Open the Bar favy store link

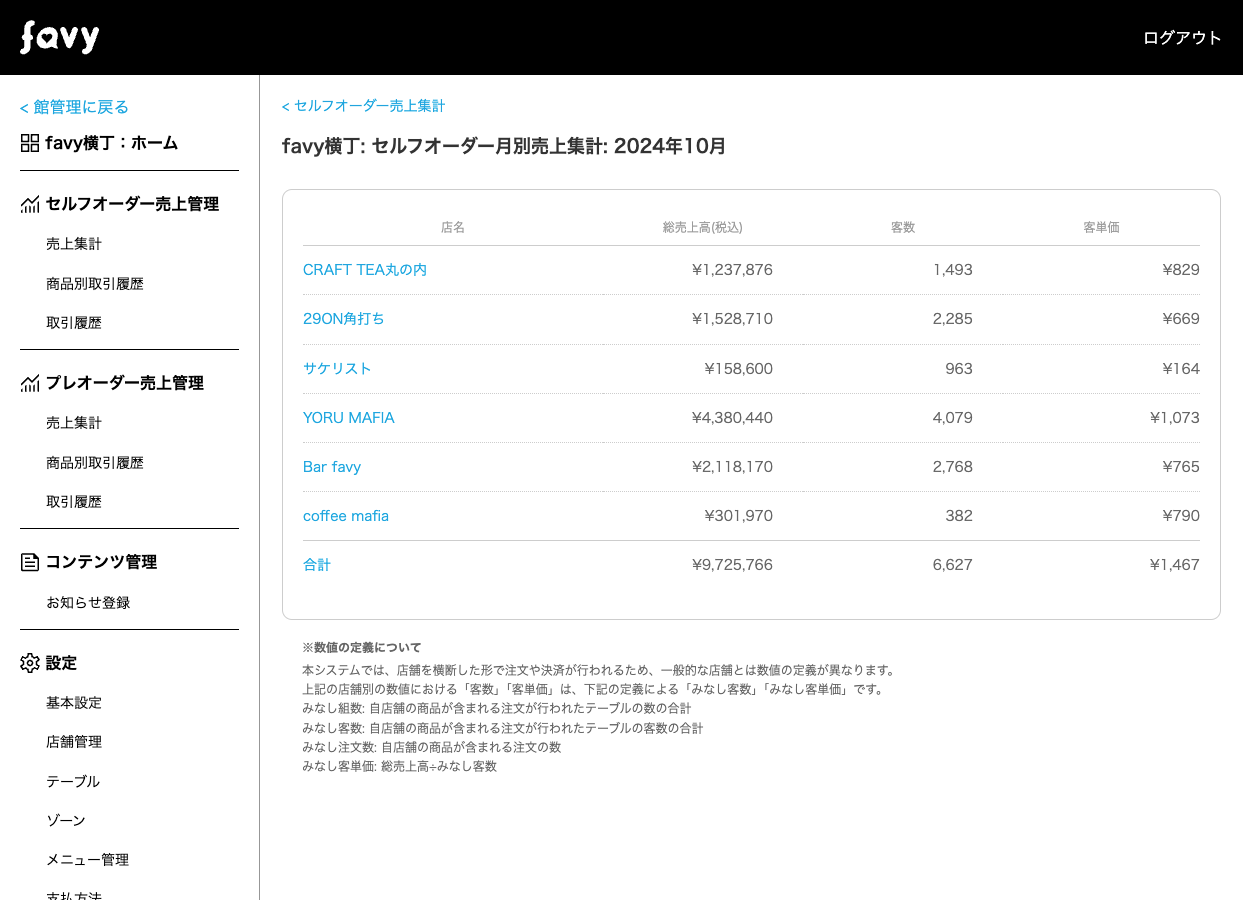tap(332, 467)
